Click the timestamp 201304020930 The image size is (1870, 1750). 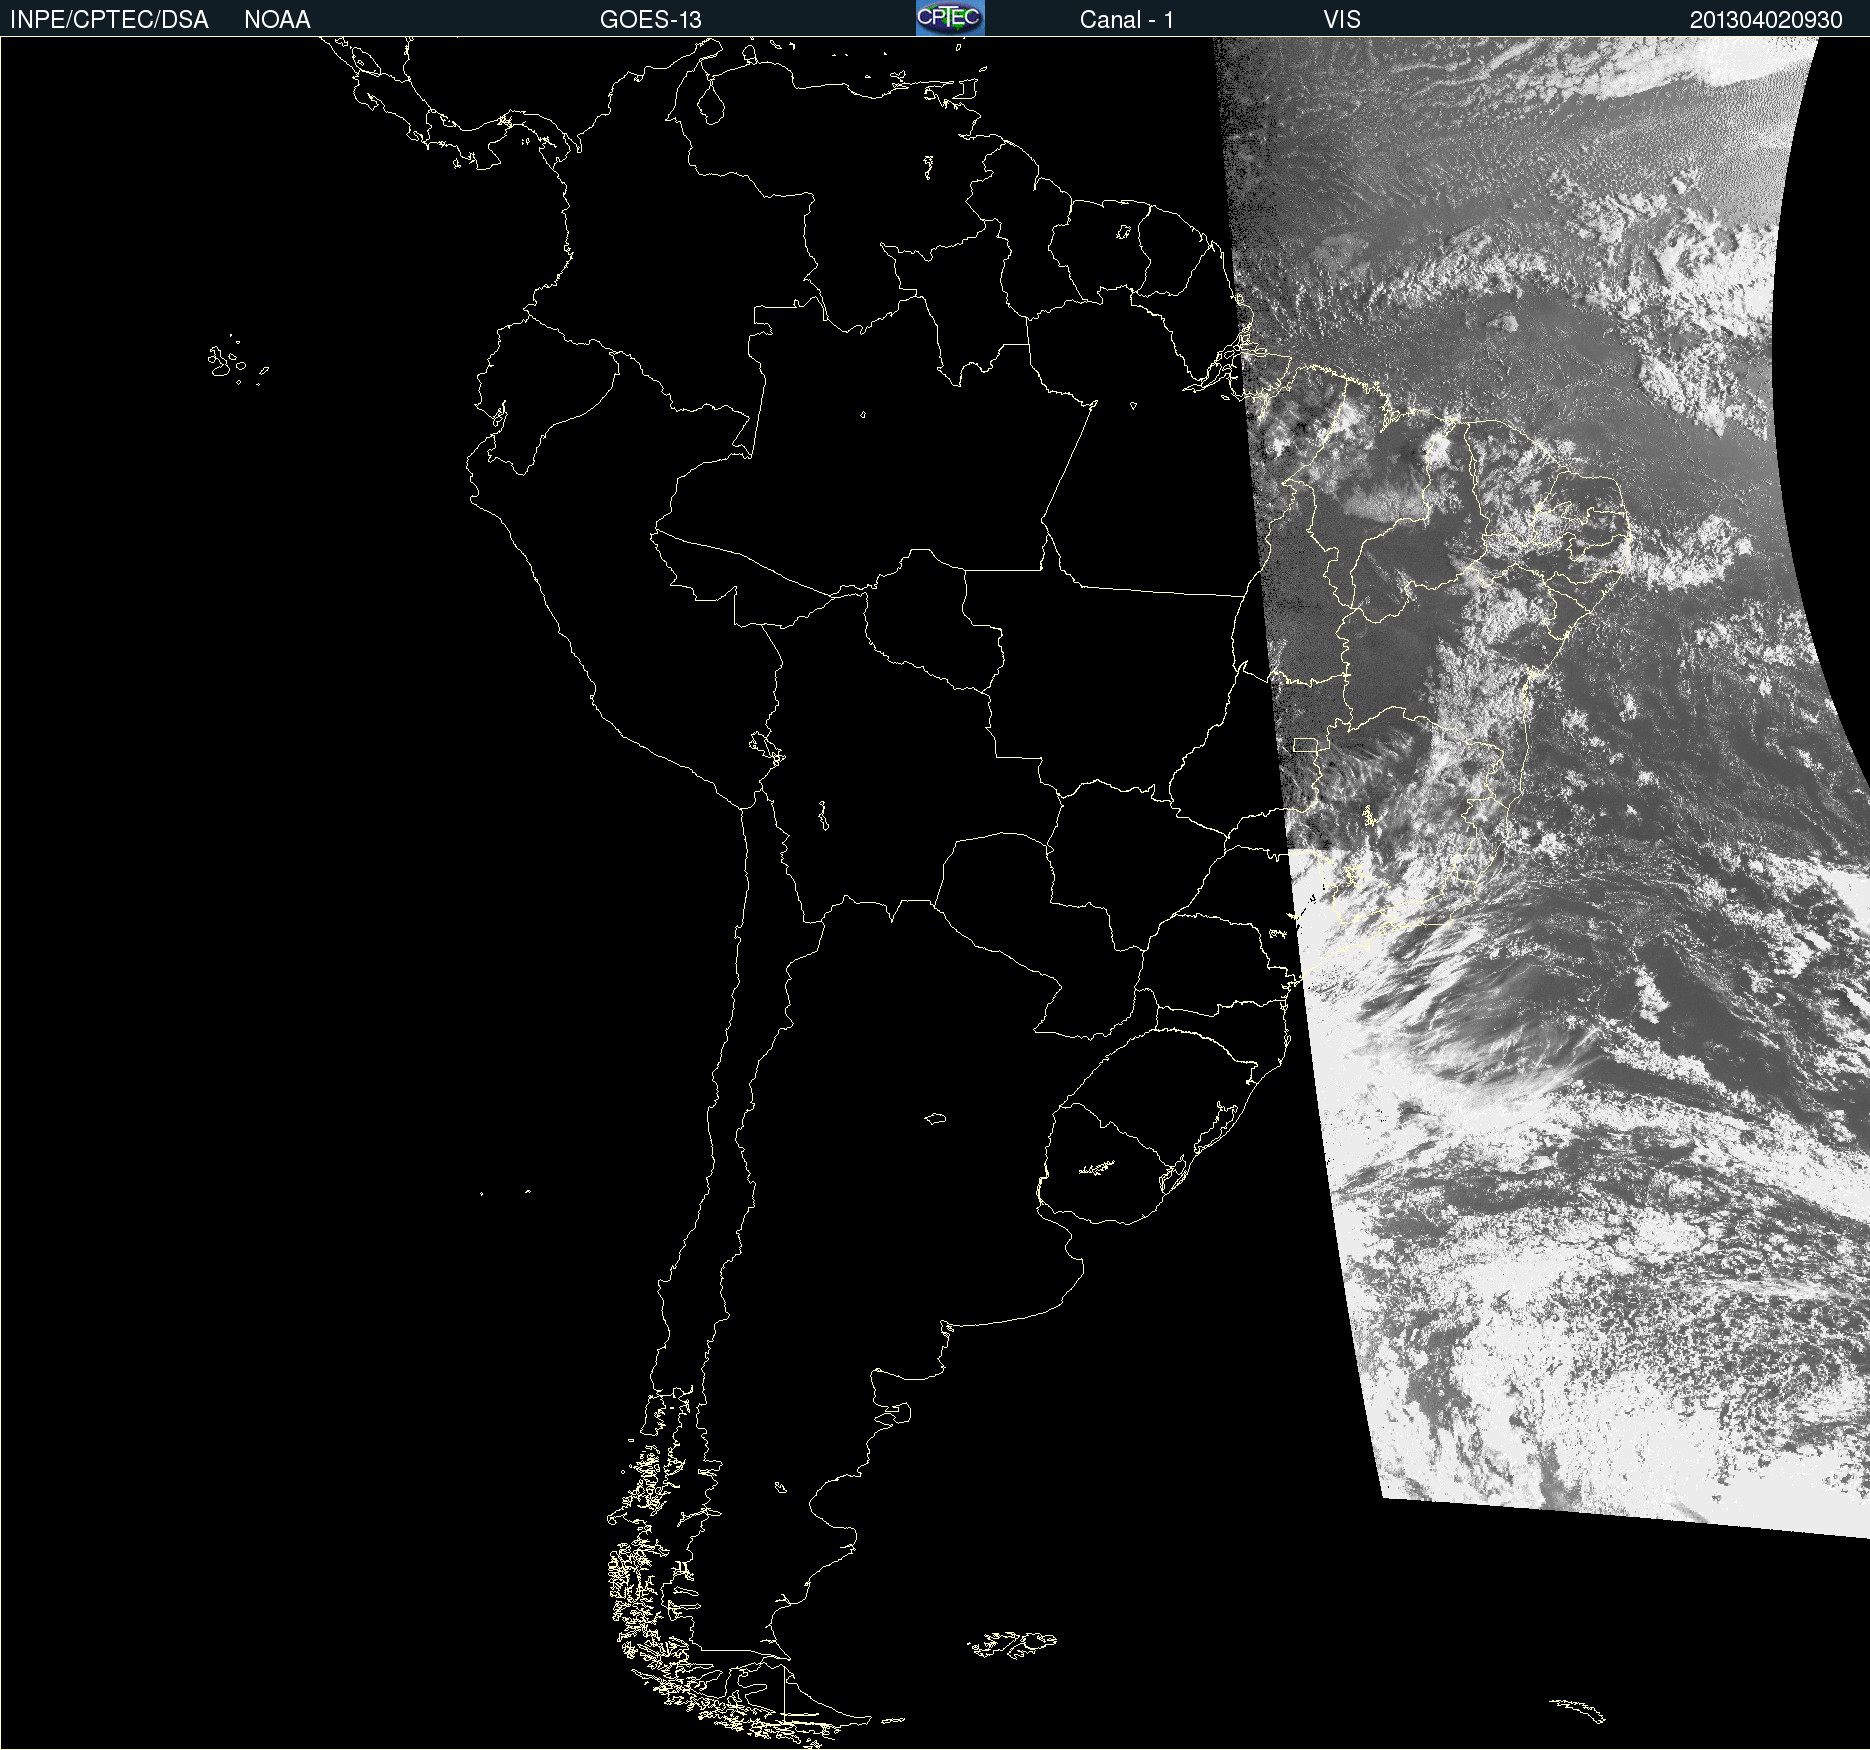(1766, 20)
